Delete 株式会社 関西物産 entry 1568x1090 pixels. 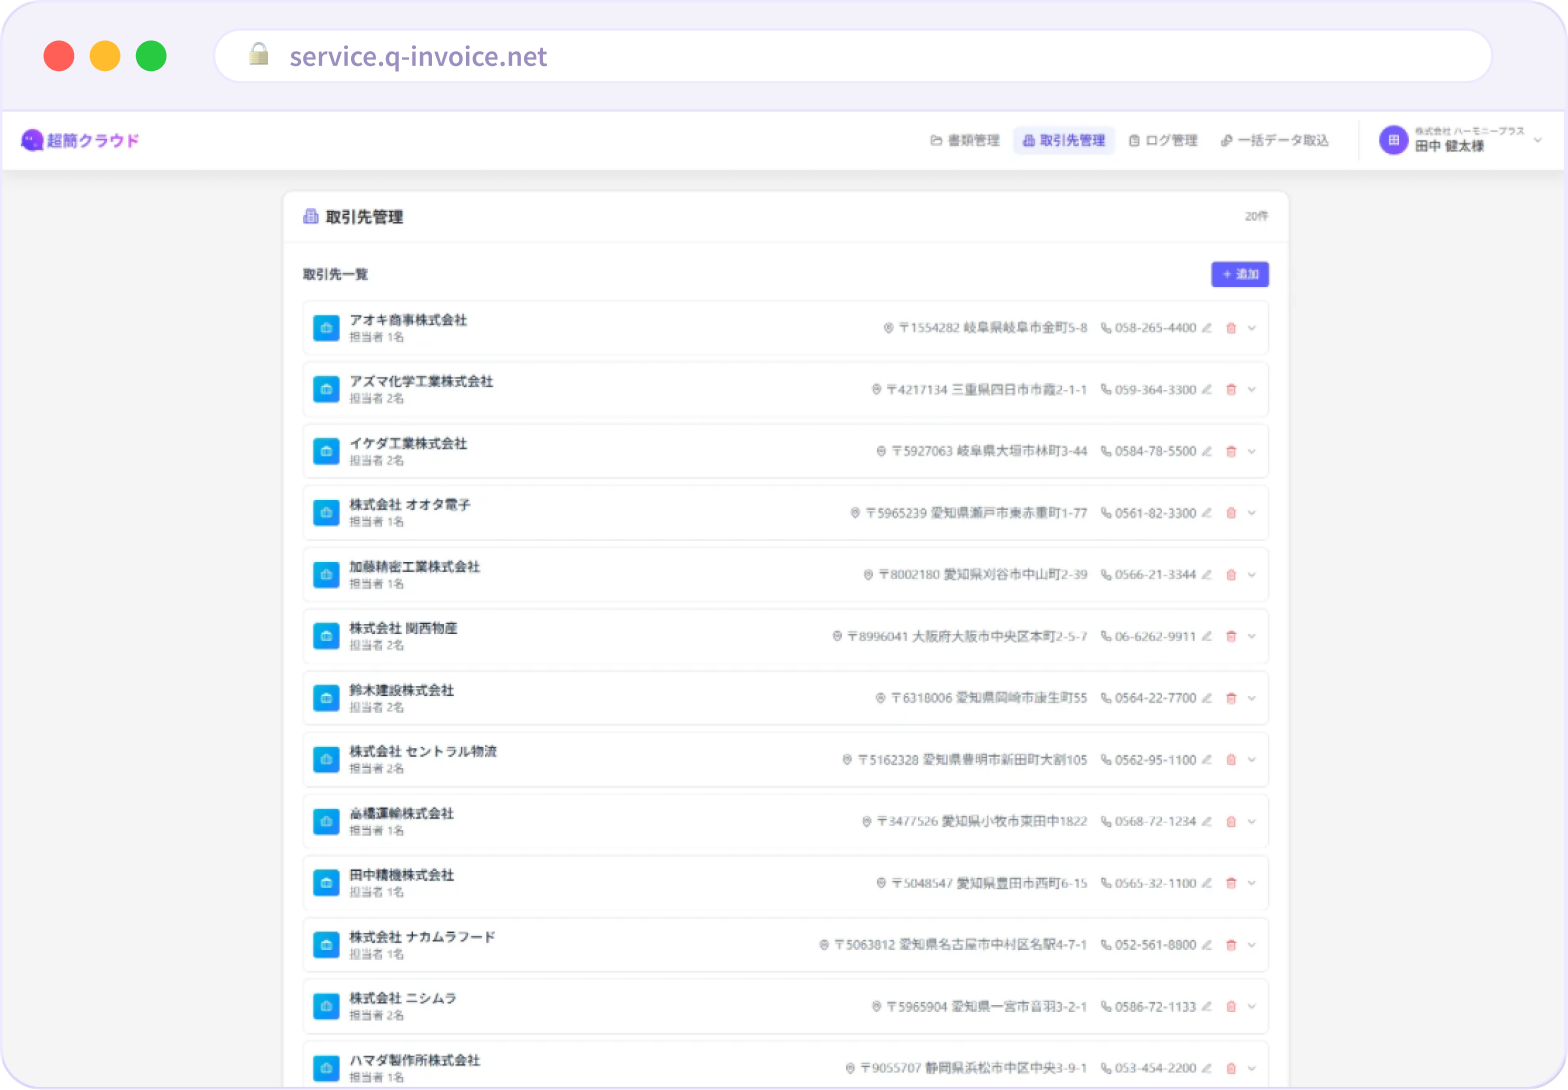pos(1231,636)
